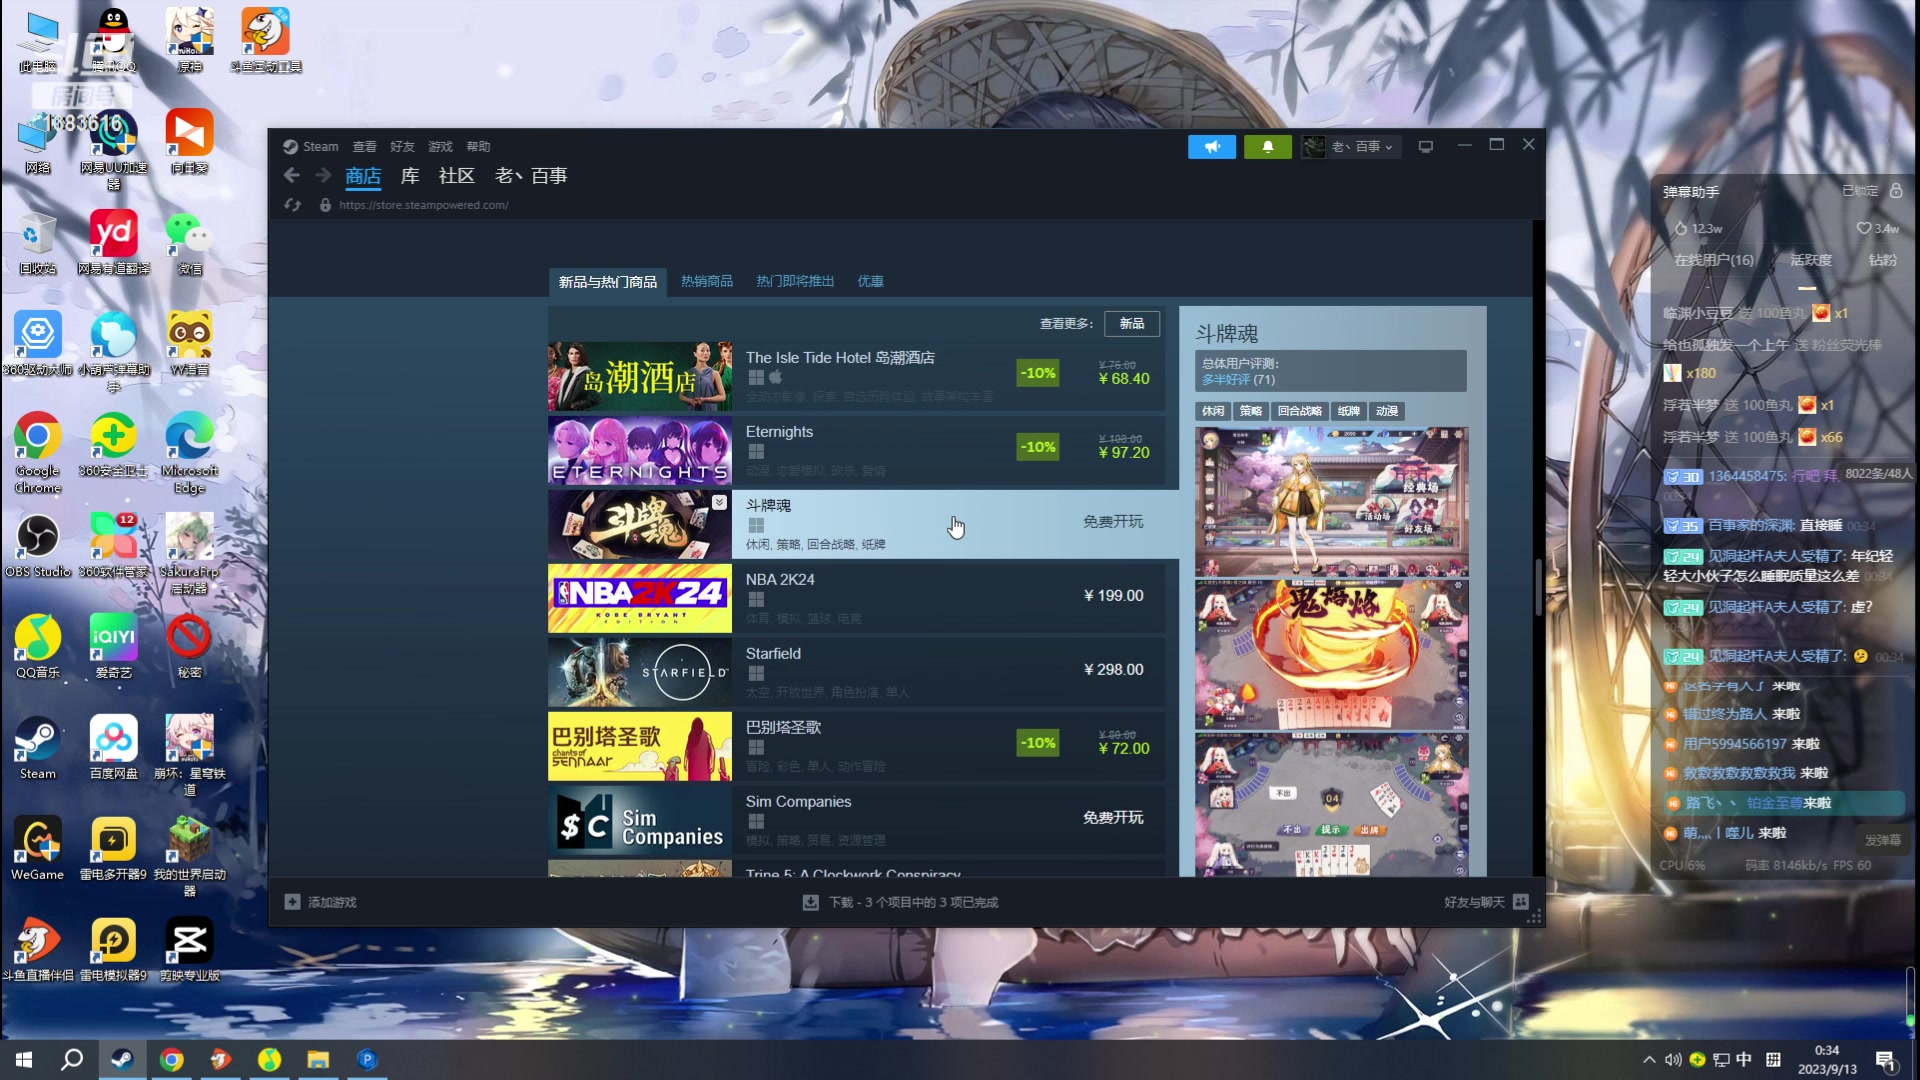Select the 优惠 tab
This screenshot has height=1080, width=1920.
click(x=870, y=282)
